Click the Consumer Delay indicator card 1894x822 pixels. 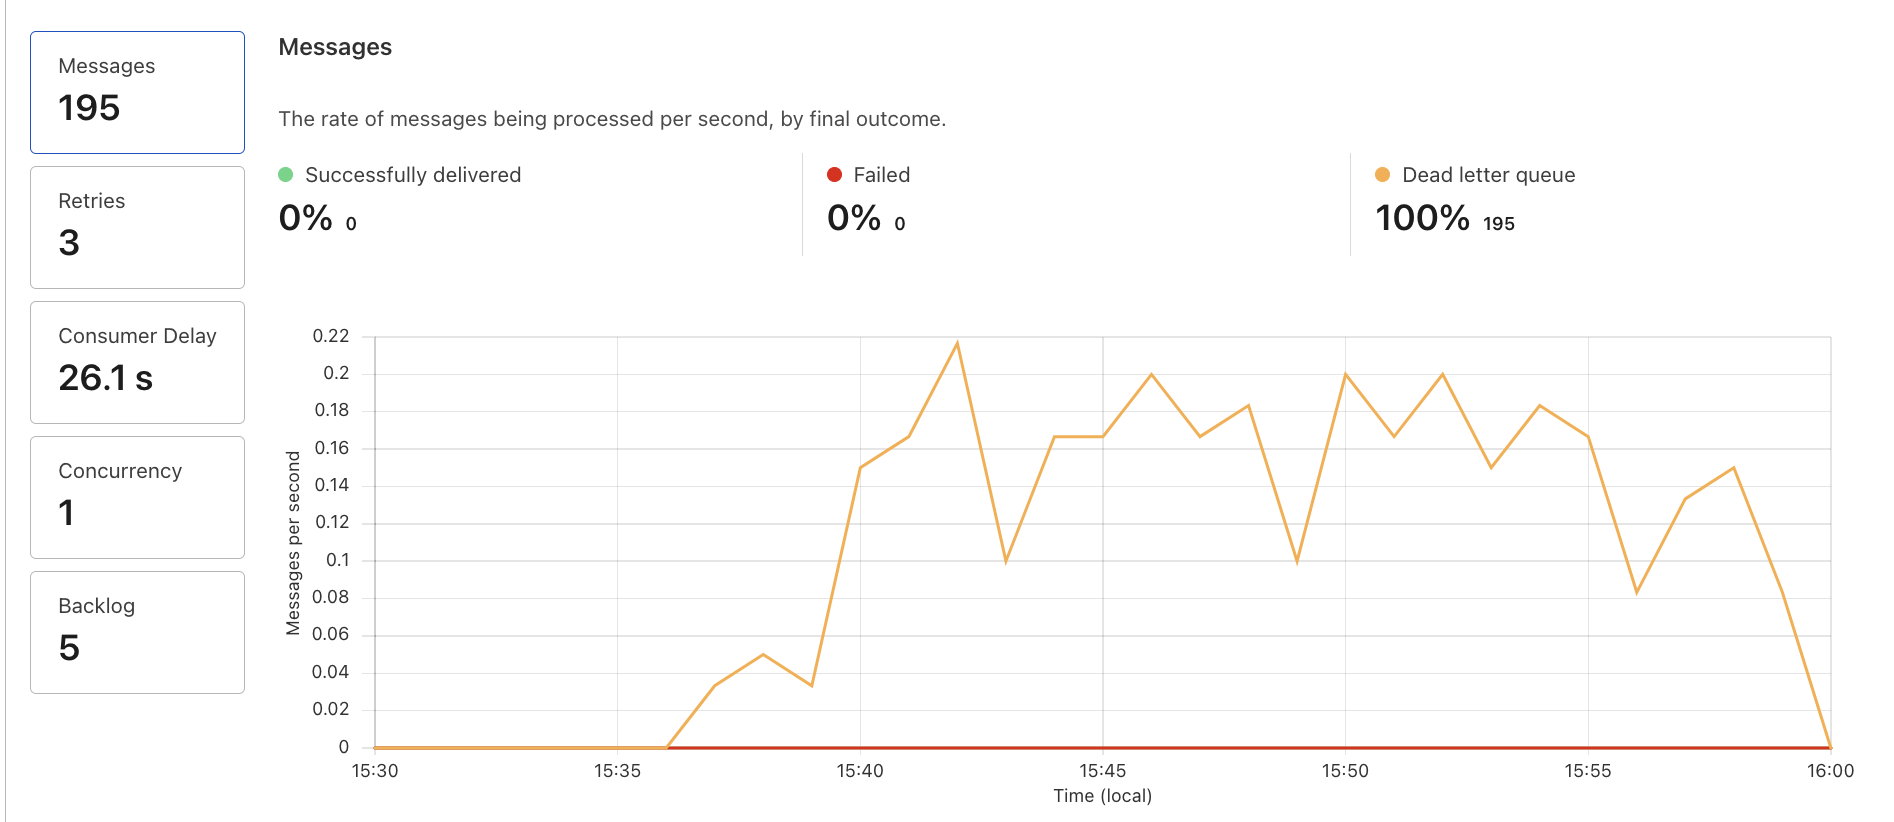[137, 362]
